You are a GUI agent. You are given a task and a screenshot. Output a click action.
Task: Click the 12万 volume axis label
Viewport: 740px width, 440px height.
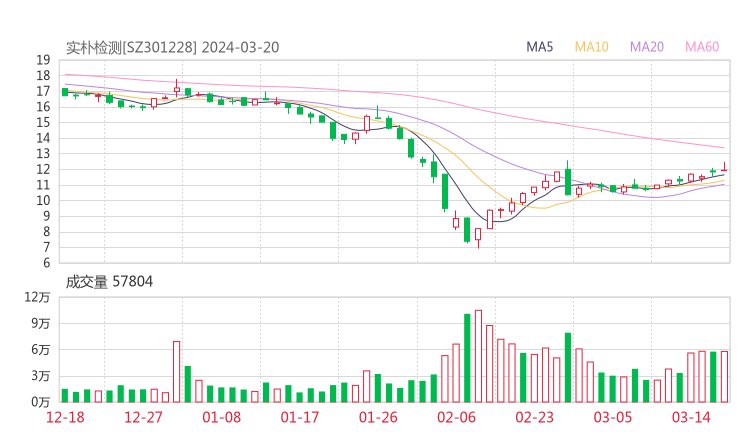pyautogui.click(x=37, y=297)
